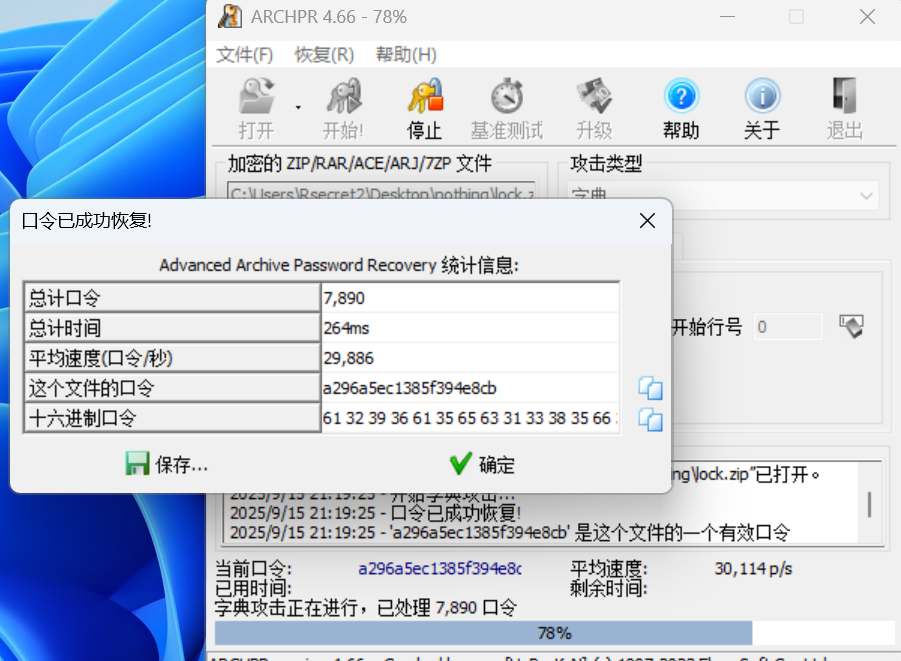Click the icon beside the start line field
The height and width of the screenshot is (661, 901).
tap(852, 326)
